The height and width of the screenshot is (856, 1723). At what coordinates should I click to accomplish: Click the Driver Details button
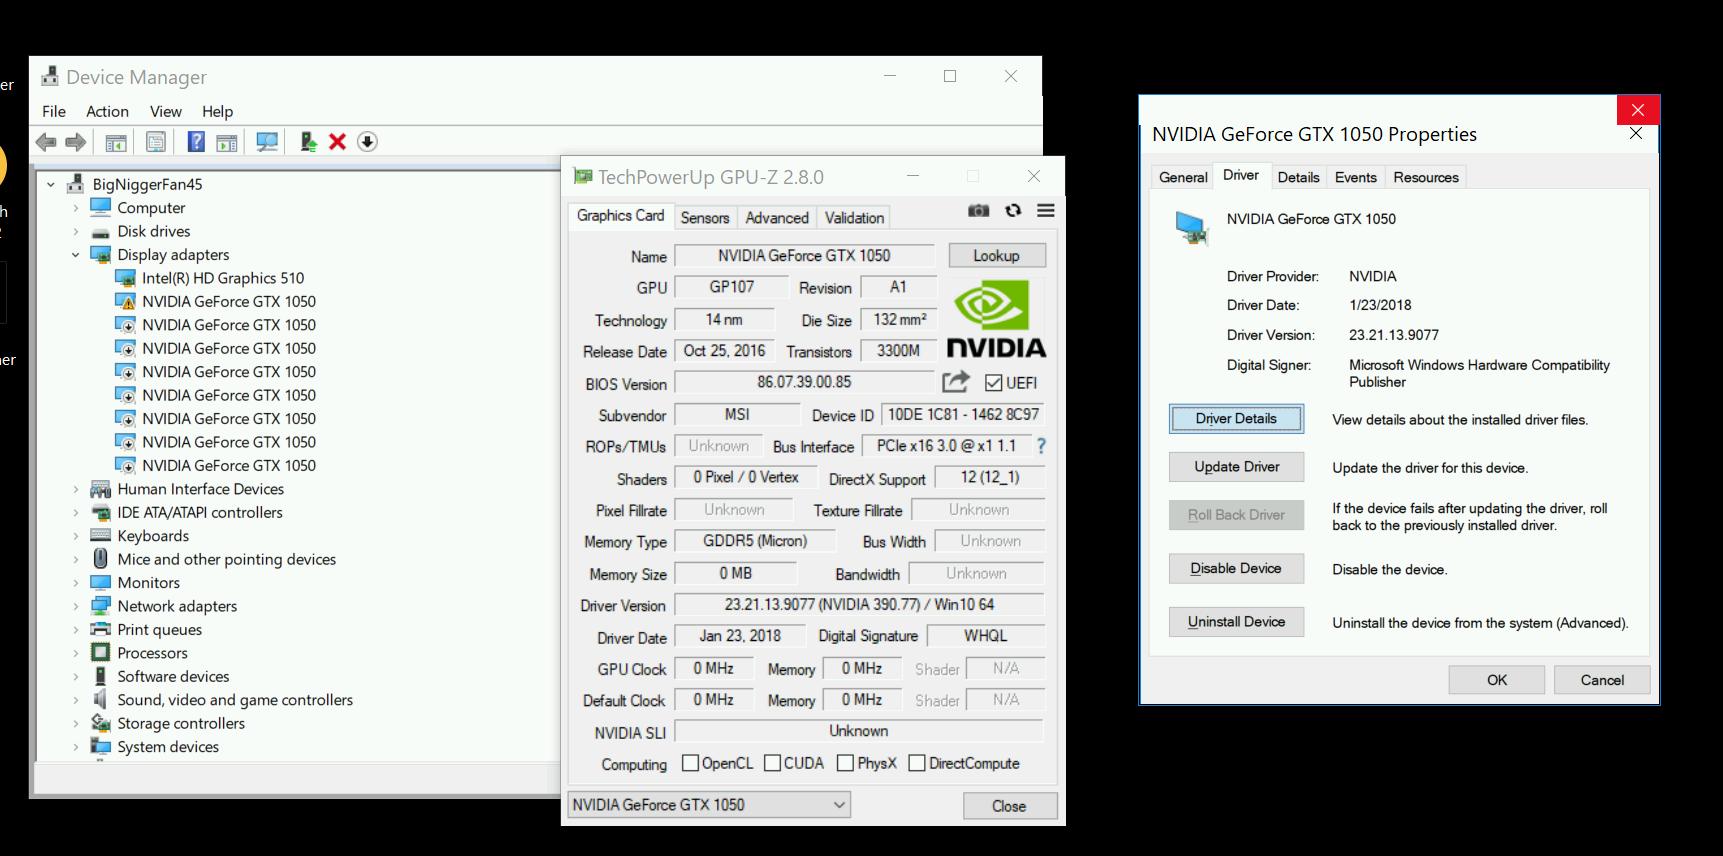(x=1236, y=419)
